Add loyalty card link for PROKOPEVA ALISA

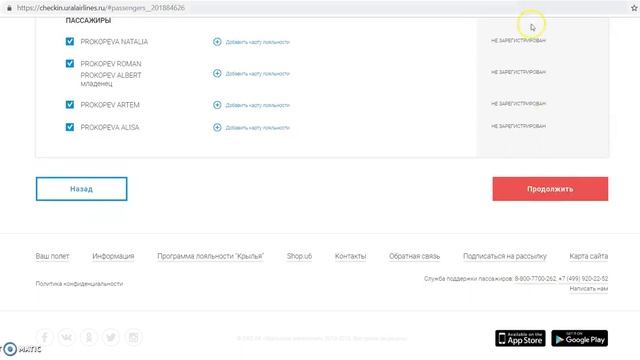[x=258, y=128]
